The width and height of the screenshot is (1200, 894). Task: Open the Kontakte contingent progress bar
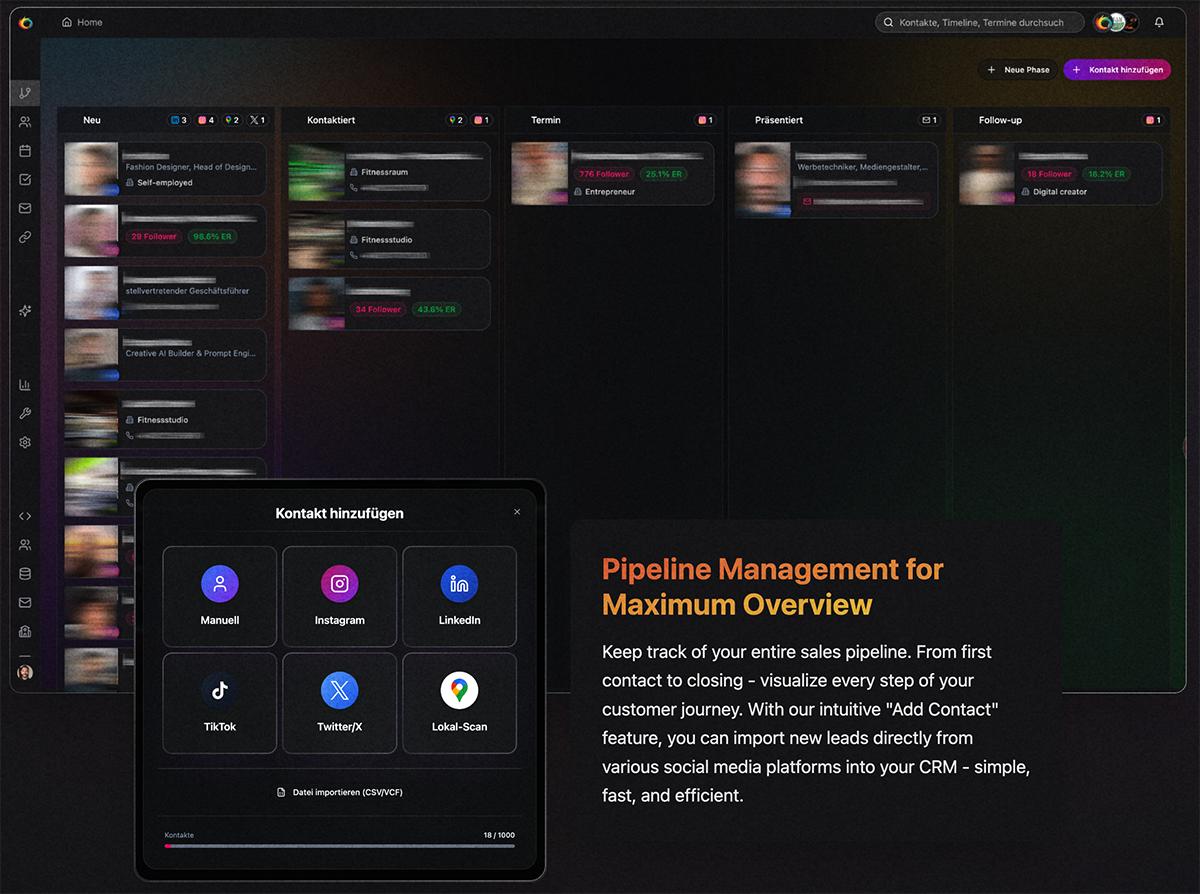(339, 845)
